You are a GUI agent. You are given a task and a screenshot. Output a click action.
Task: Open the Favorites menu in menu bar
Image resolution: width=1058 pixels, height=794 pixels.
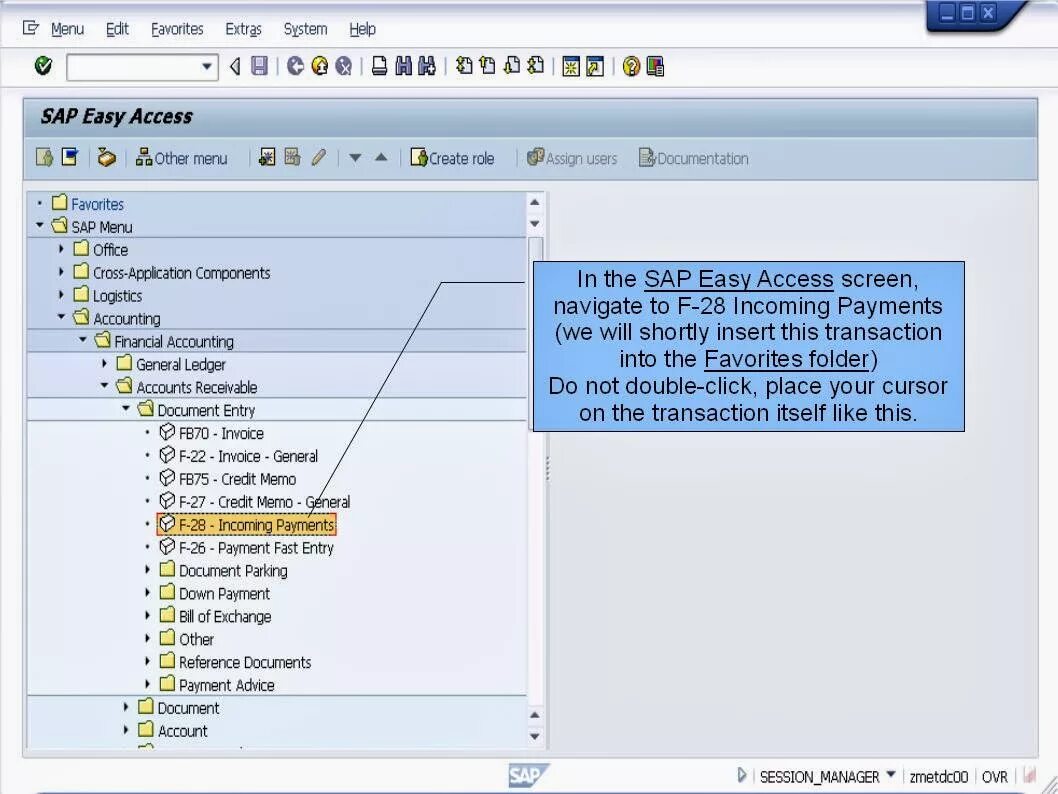tap(177, 29)
